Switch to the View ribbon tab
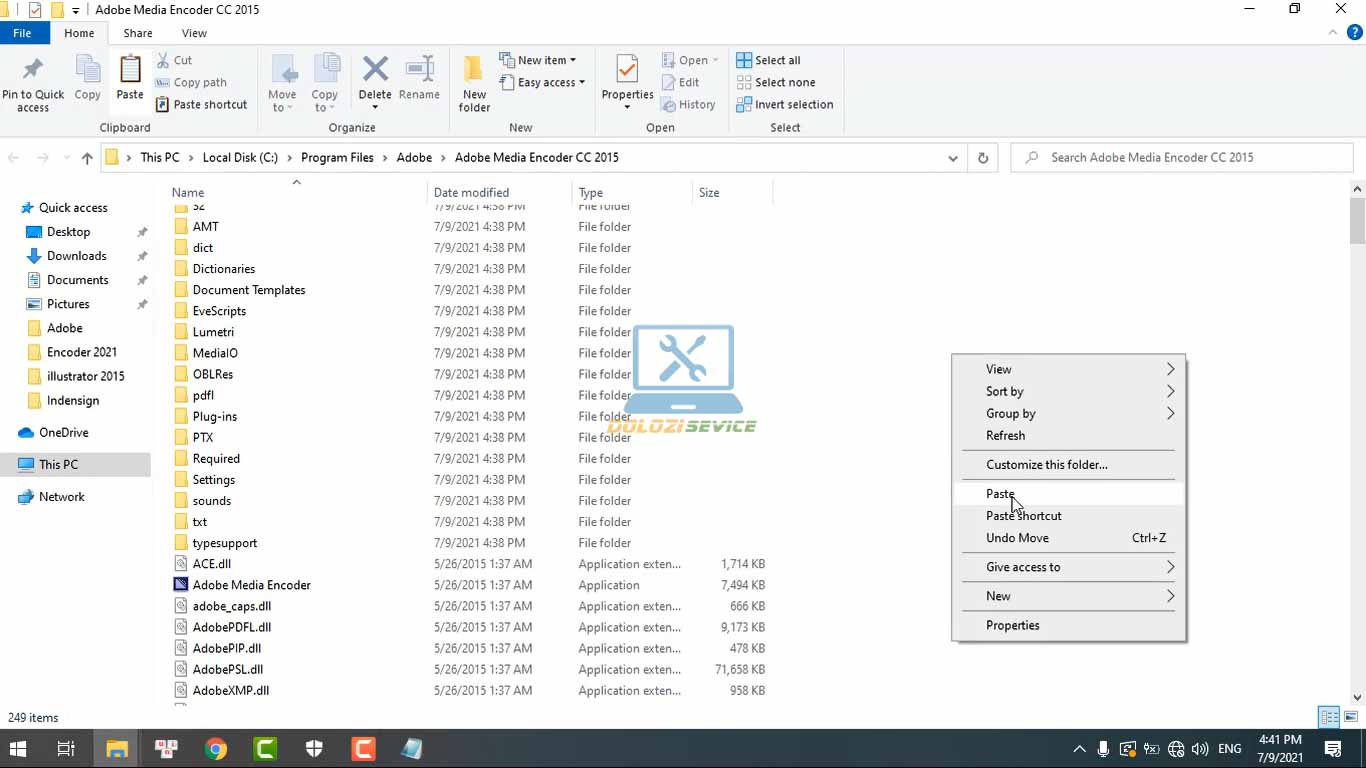Screen dimensions: 1366x768 [x=193, y=33]
